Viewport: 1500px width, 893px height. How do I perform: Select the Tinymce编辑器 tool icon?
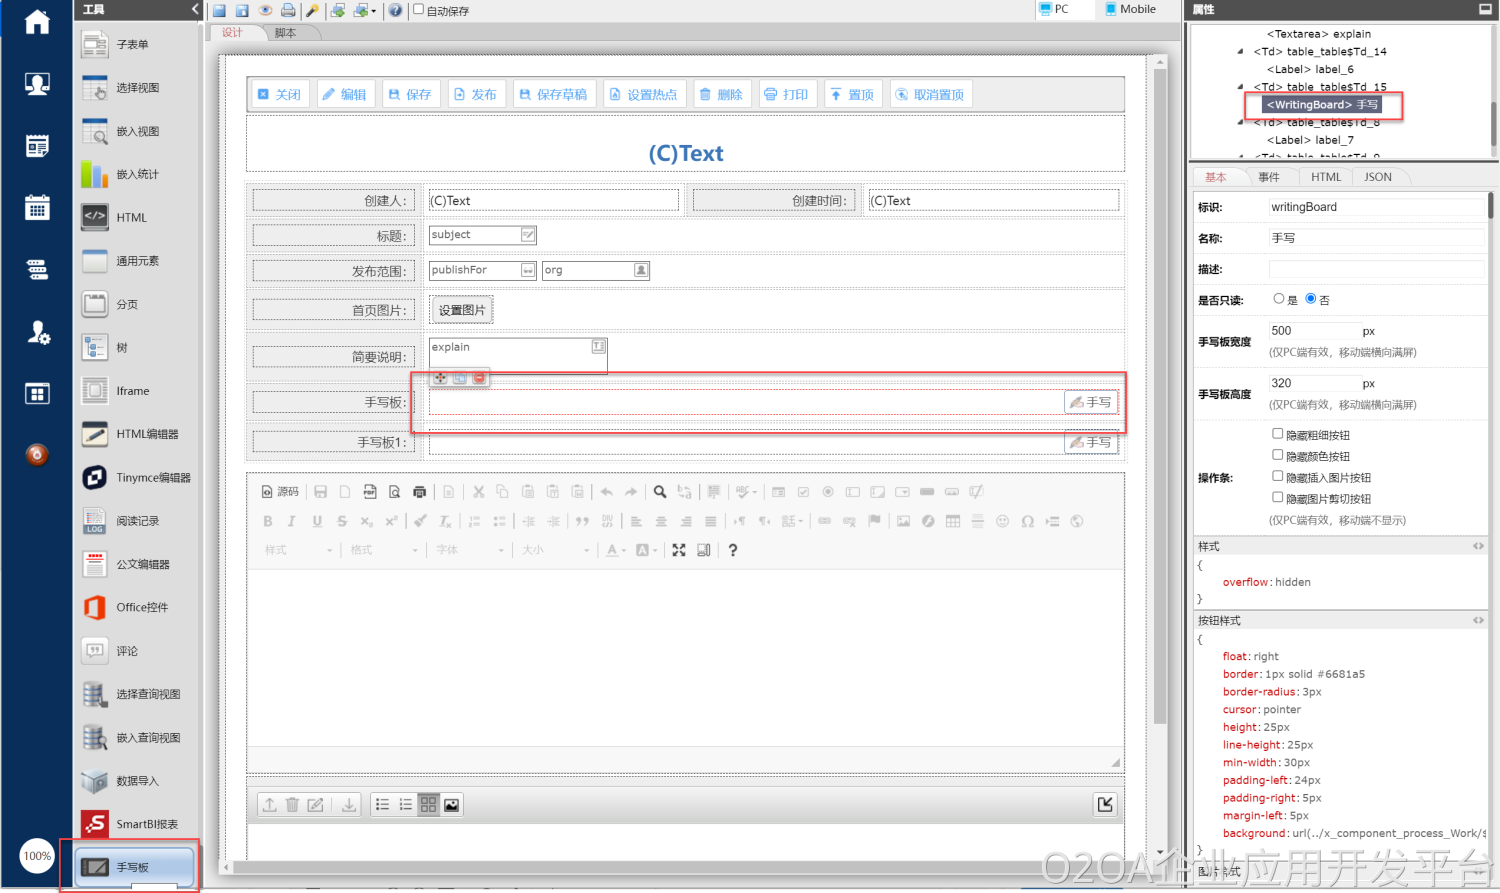coord(95,478)
